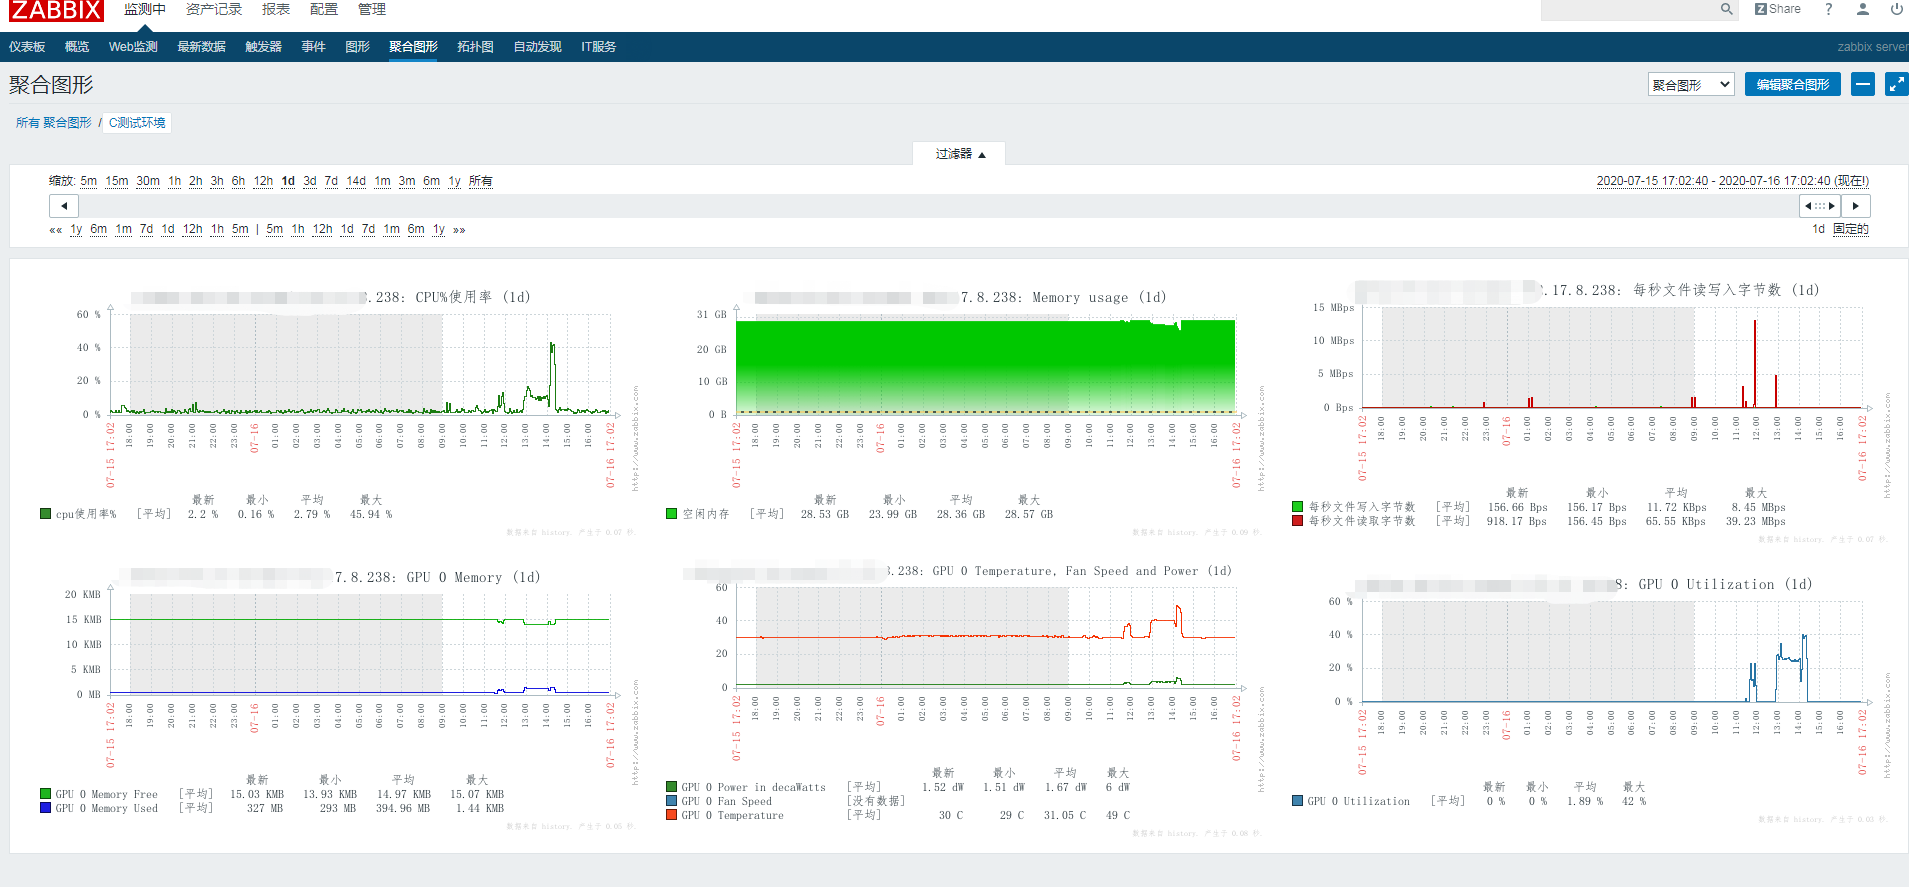This screenshot has width=1909, height=887.
Task: Click the right arrow on the time scrollbar
Action: (x=1856, y=206)
